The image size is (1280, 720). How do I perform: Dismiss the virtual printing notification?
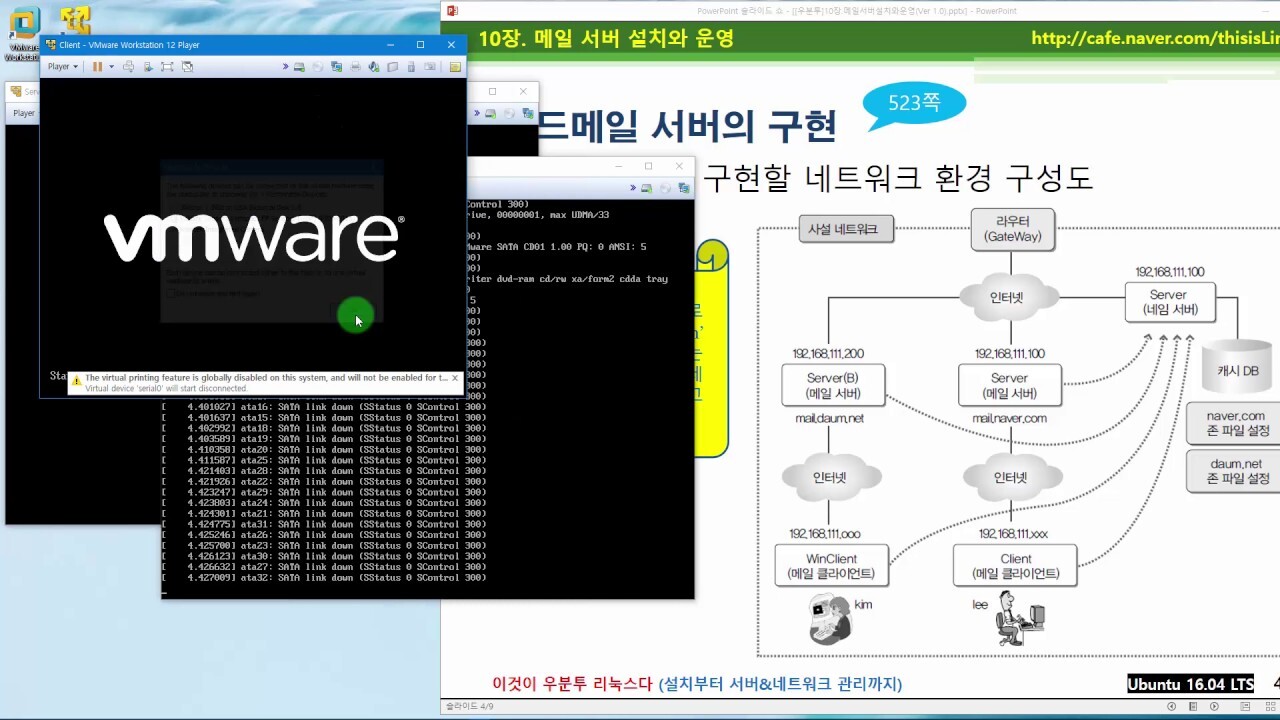click(455, 378)
